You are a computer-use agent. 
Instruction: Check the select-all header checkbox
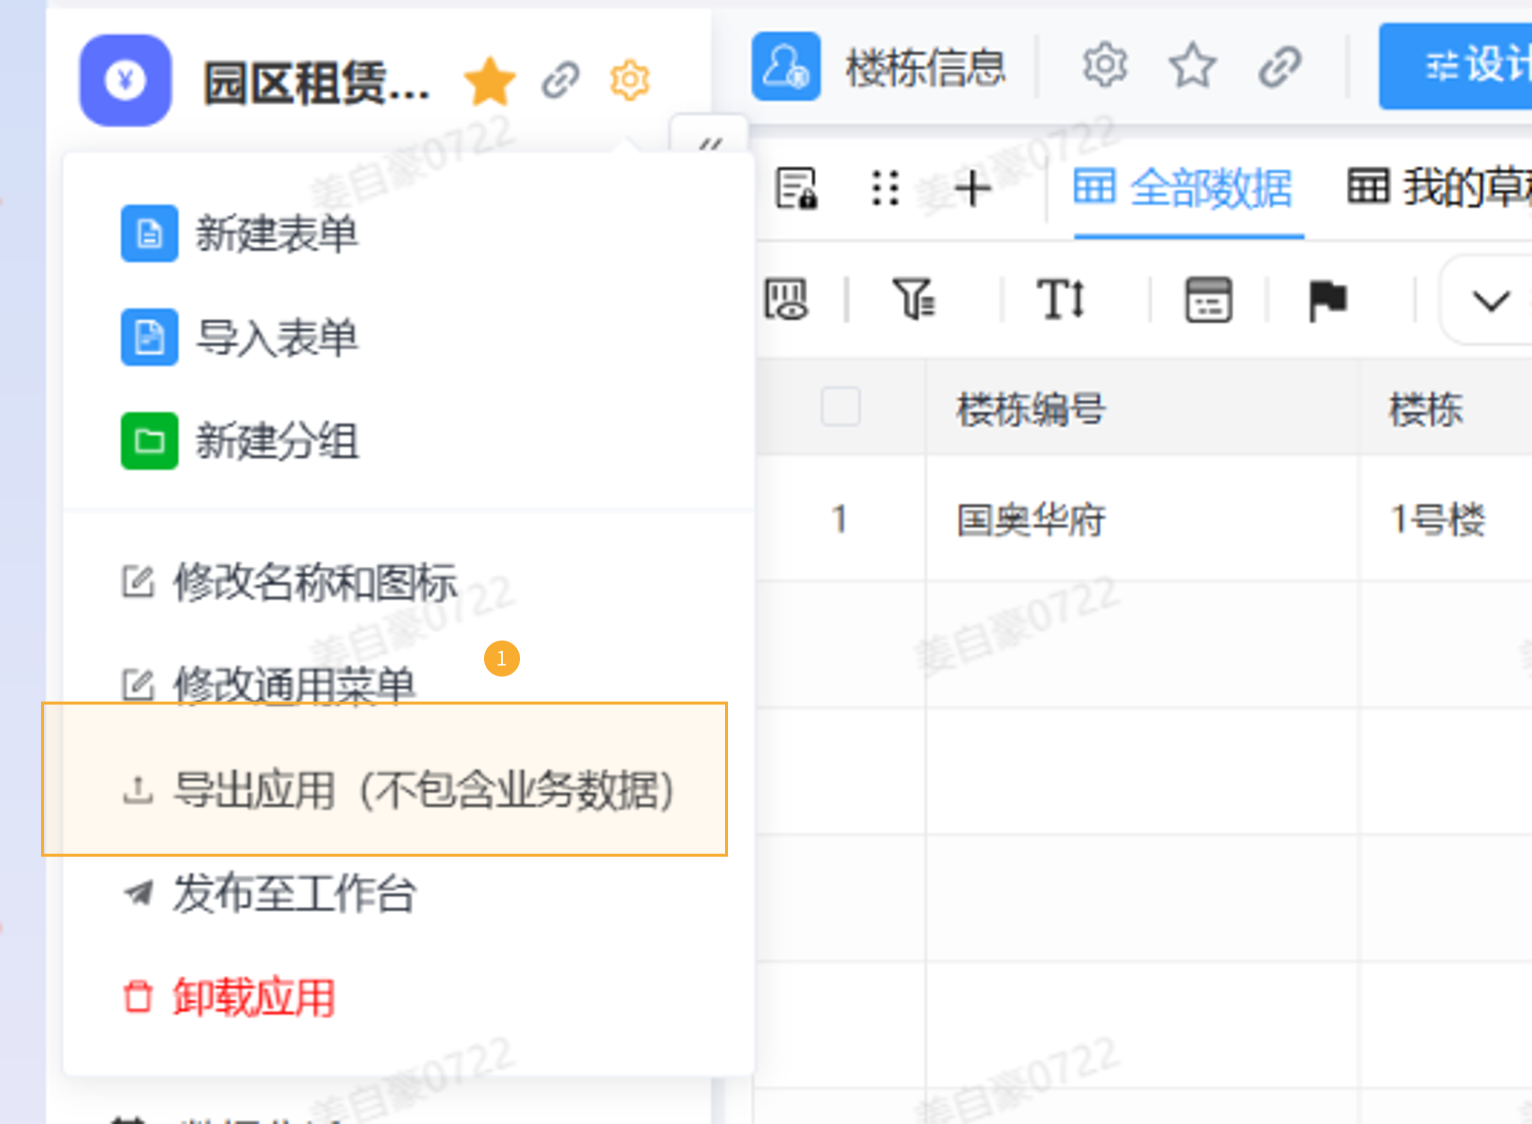click(x=841, y=407)
